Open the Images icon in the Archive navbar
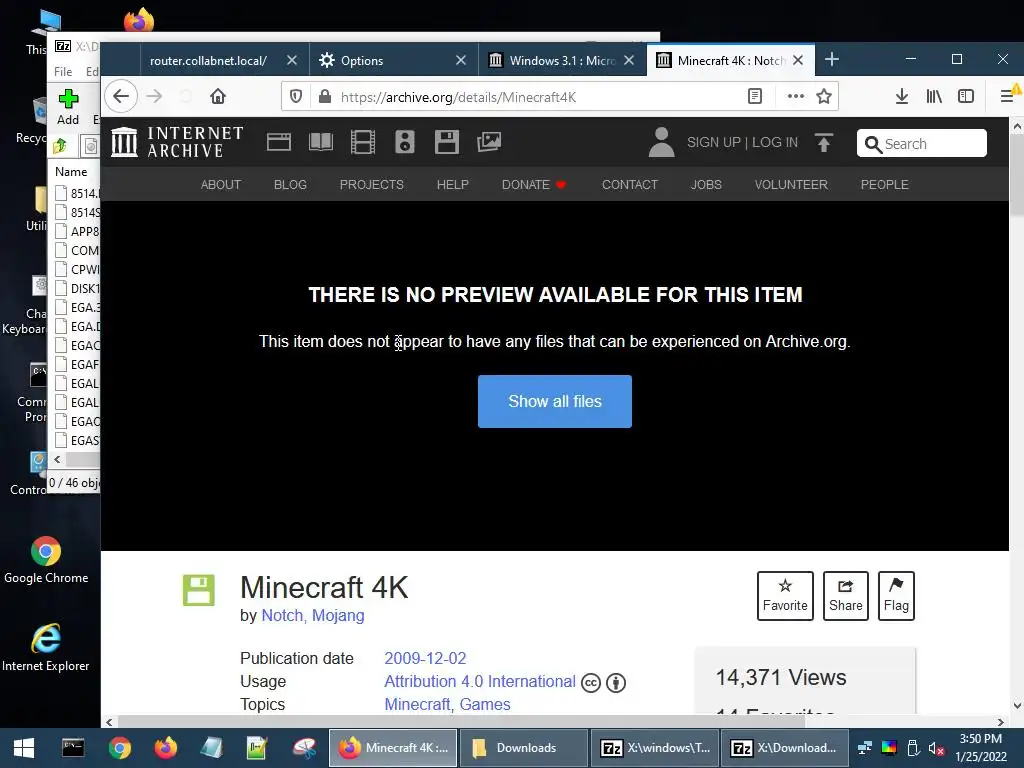This screenshot has width=1024, height=768. point(489,142)
